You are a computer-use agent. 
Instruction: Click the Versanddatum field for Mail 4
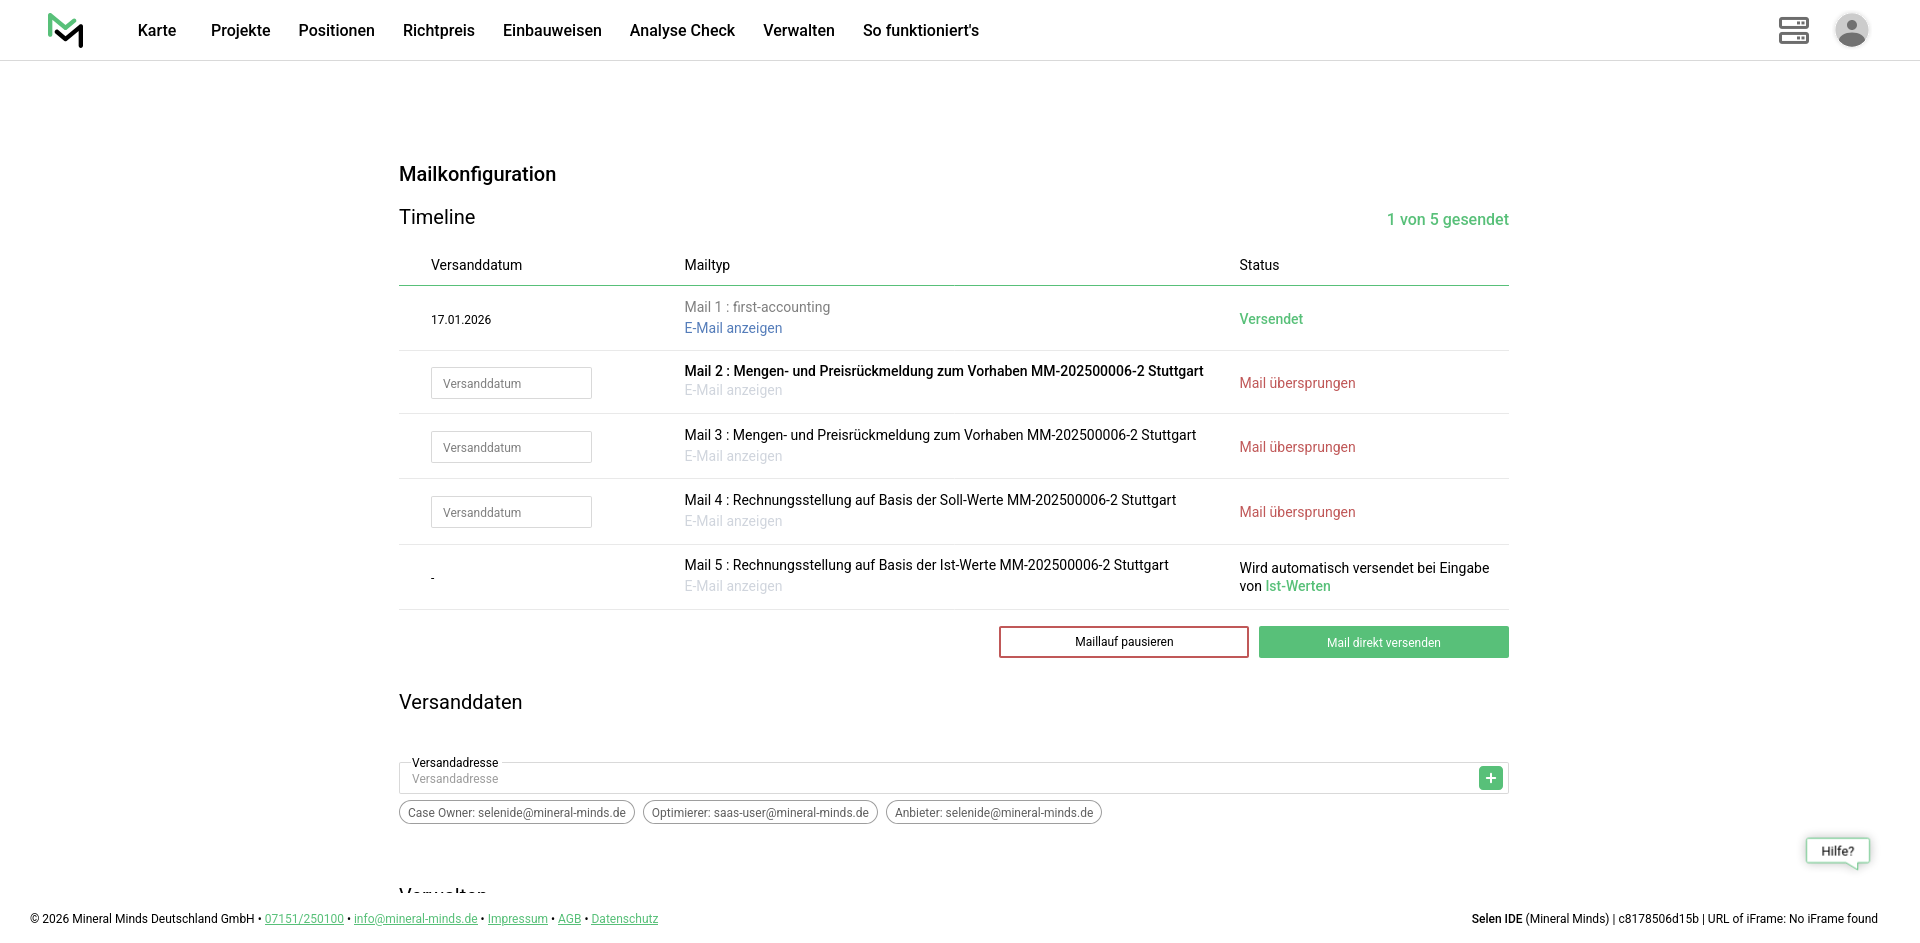tap(511, 512)
